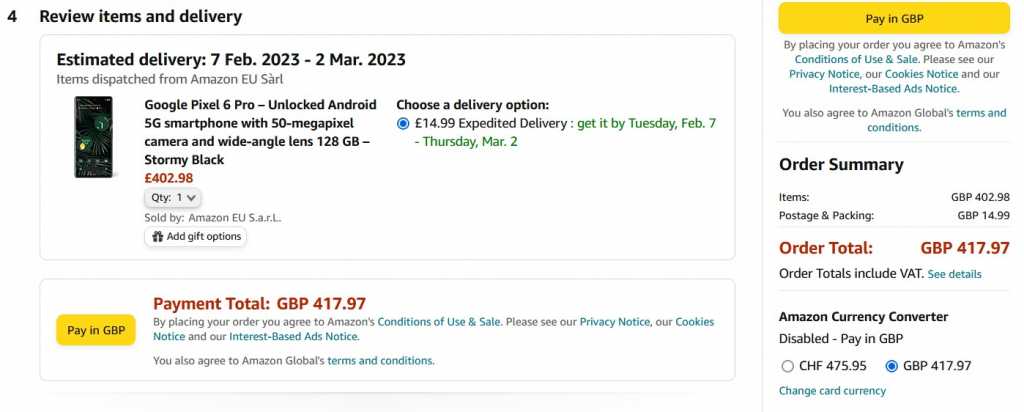Click the Change card currency link
Viewport: 1024px width, 412px height.
(x=832, y=391)
